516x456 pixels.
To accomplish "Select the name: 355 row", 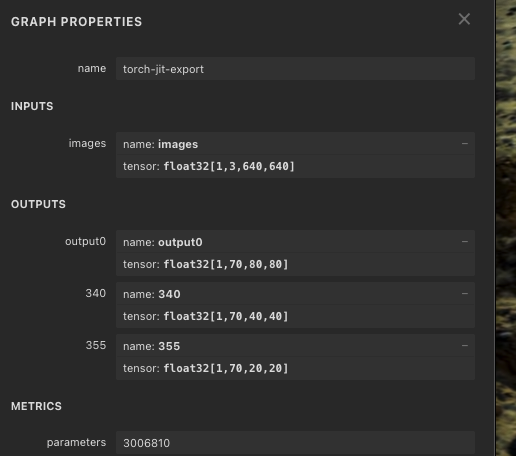I will (295, 346).
